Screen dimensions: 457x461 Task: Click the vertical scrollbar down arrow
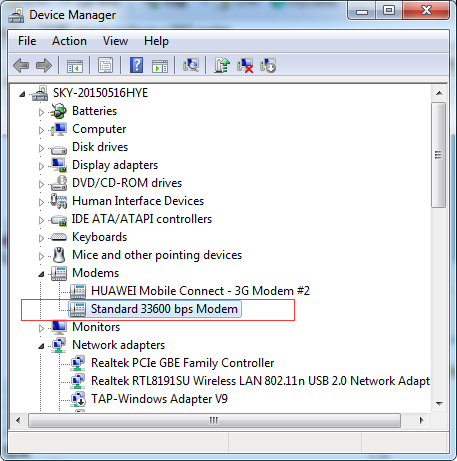point(439,404)
